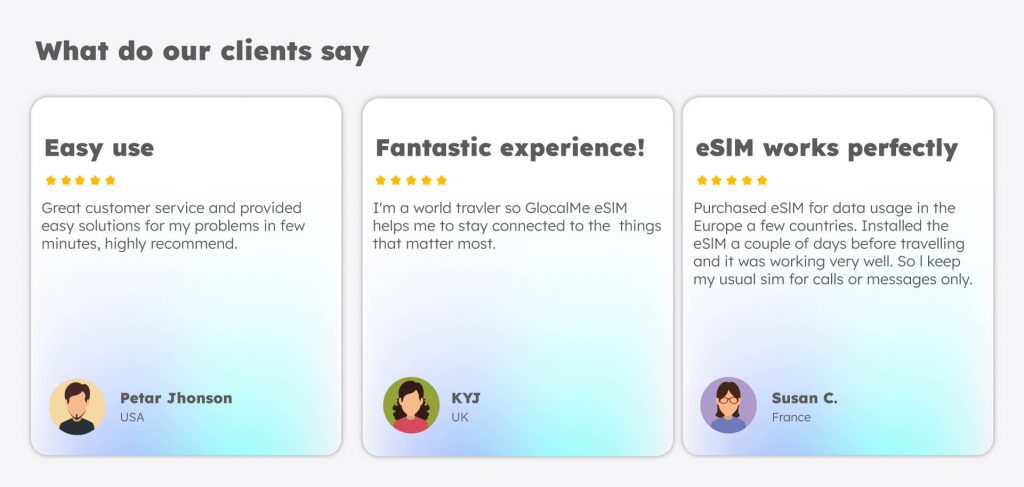Screen dimensions: 1024x487
Task: Click last star in eSIM works perfectly review
Action: coord(762,180)
